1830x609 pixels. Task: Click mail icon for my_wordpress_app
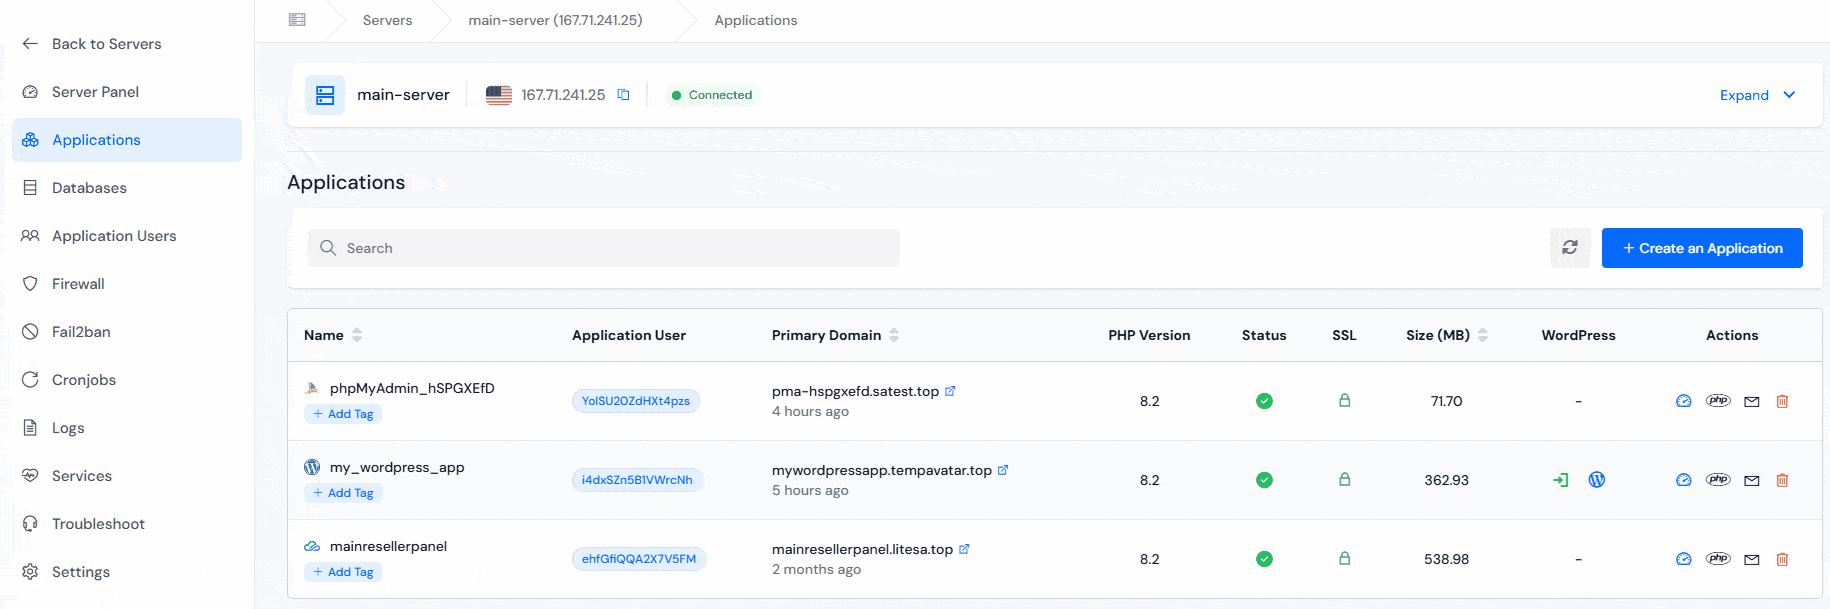point(1752,481)
